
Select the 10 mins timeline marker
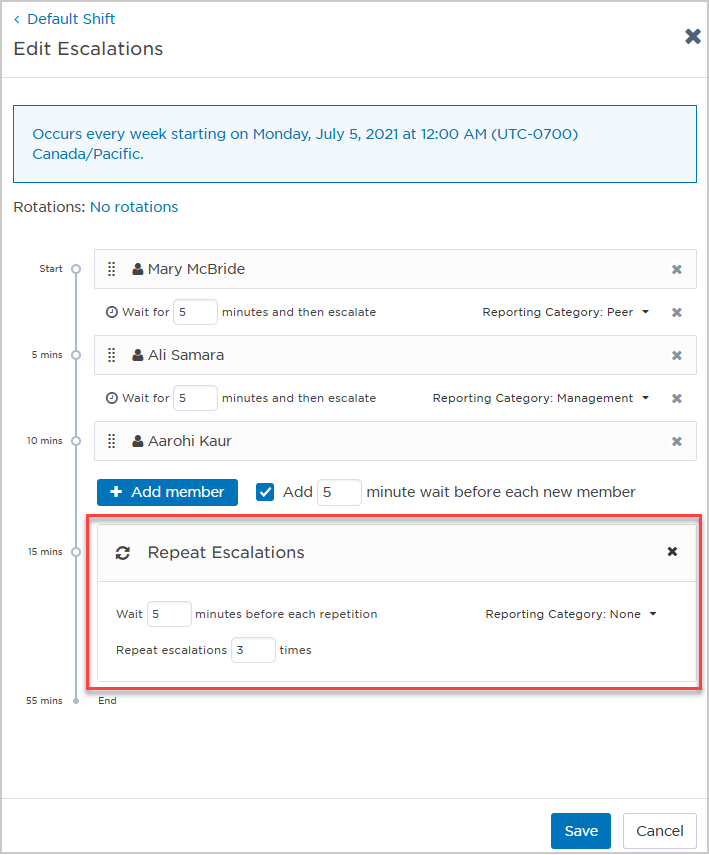point(76,441)
